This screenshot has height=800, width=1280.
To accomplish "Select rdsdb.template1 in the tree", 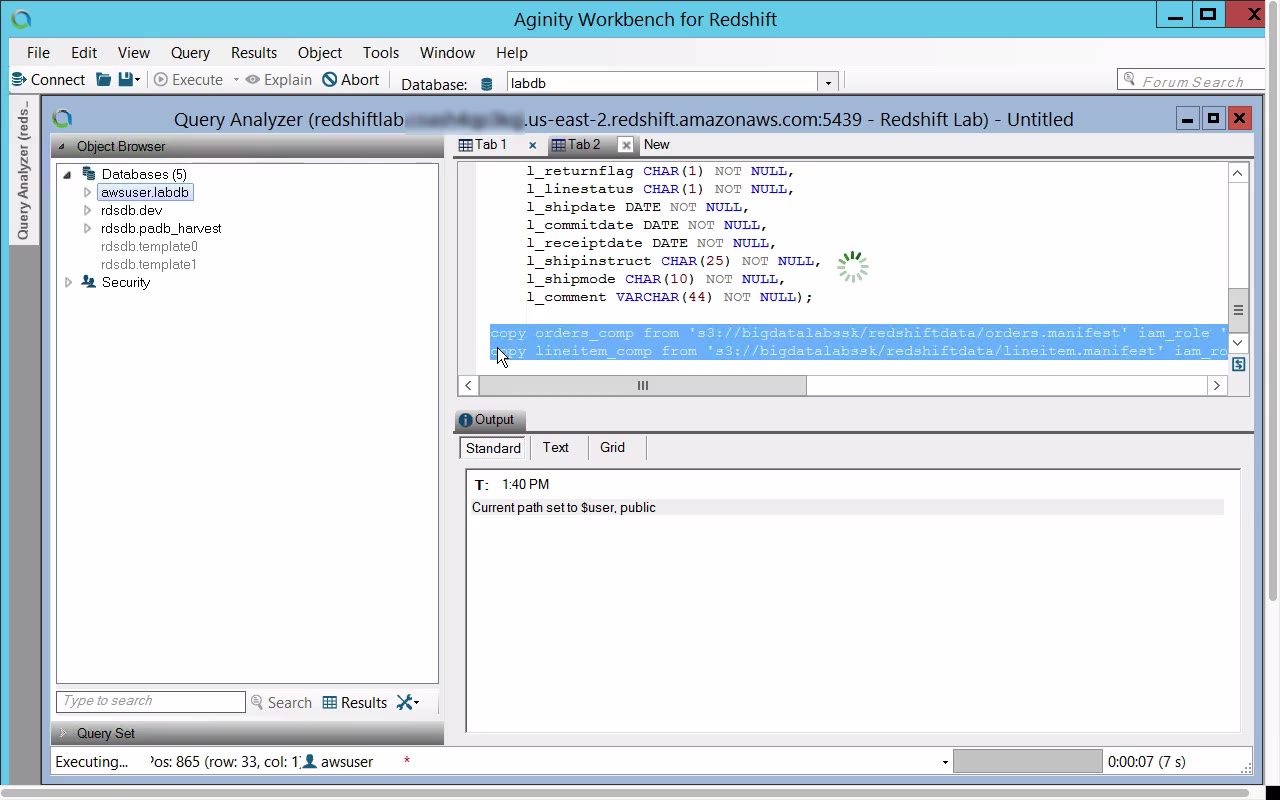I will 149,264.
